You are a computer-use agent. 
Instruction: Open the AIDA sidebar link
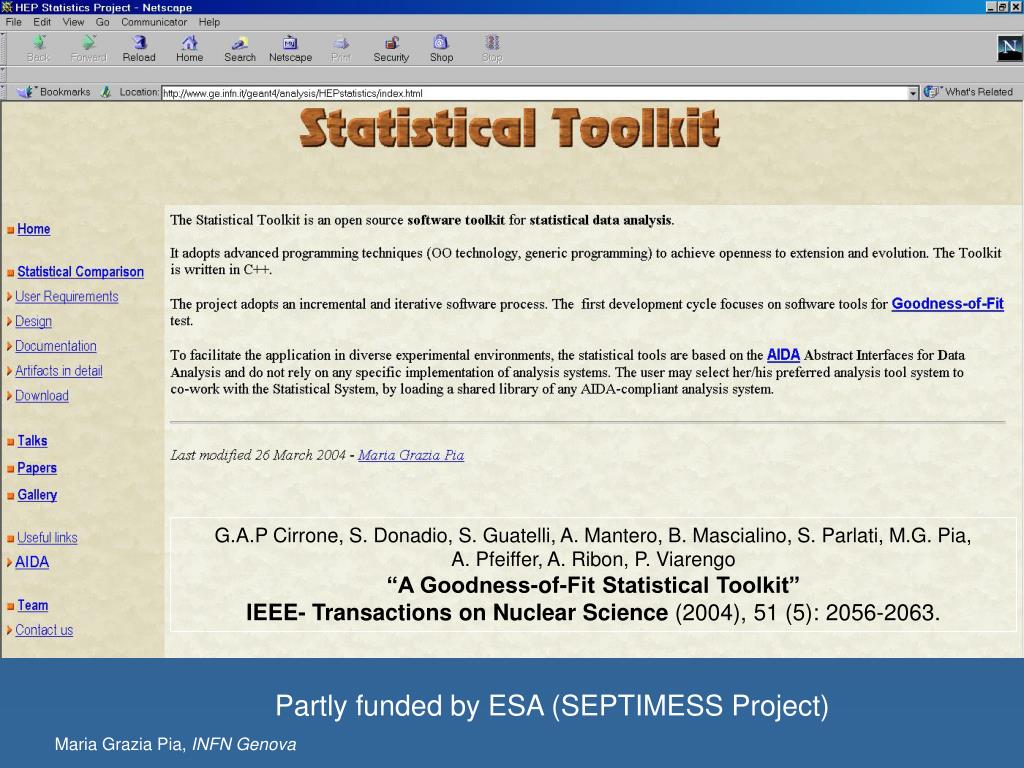pos(32,562)
